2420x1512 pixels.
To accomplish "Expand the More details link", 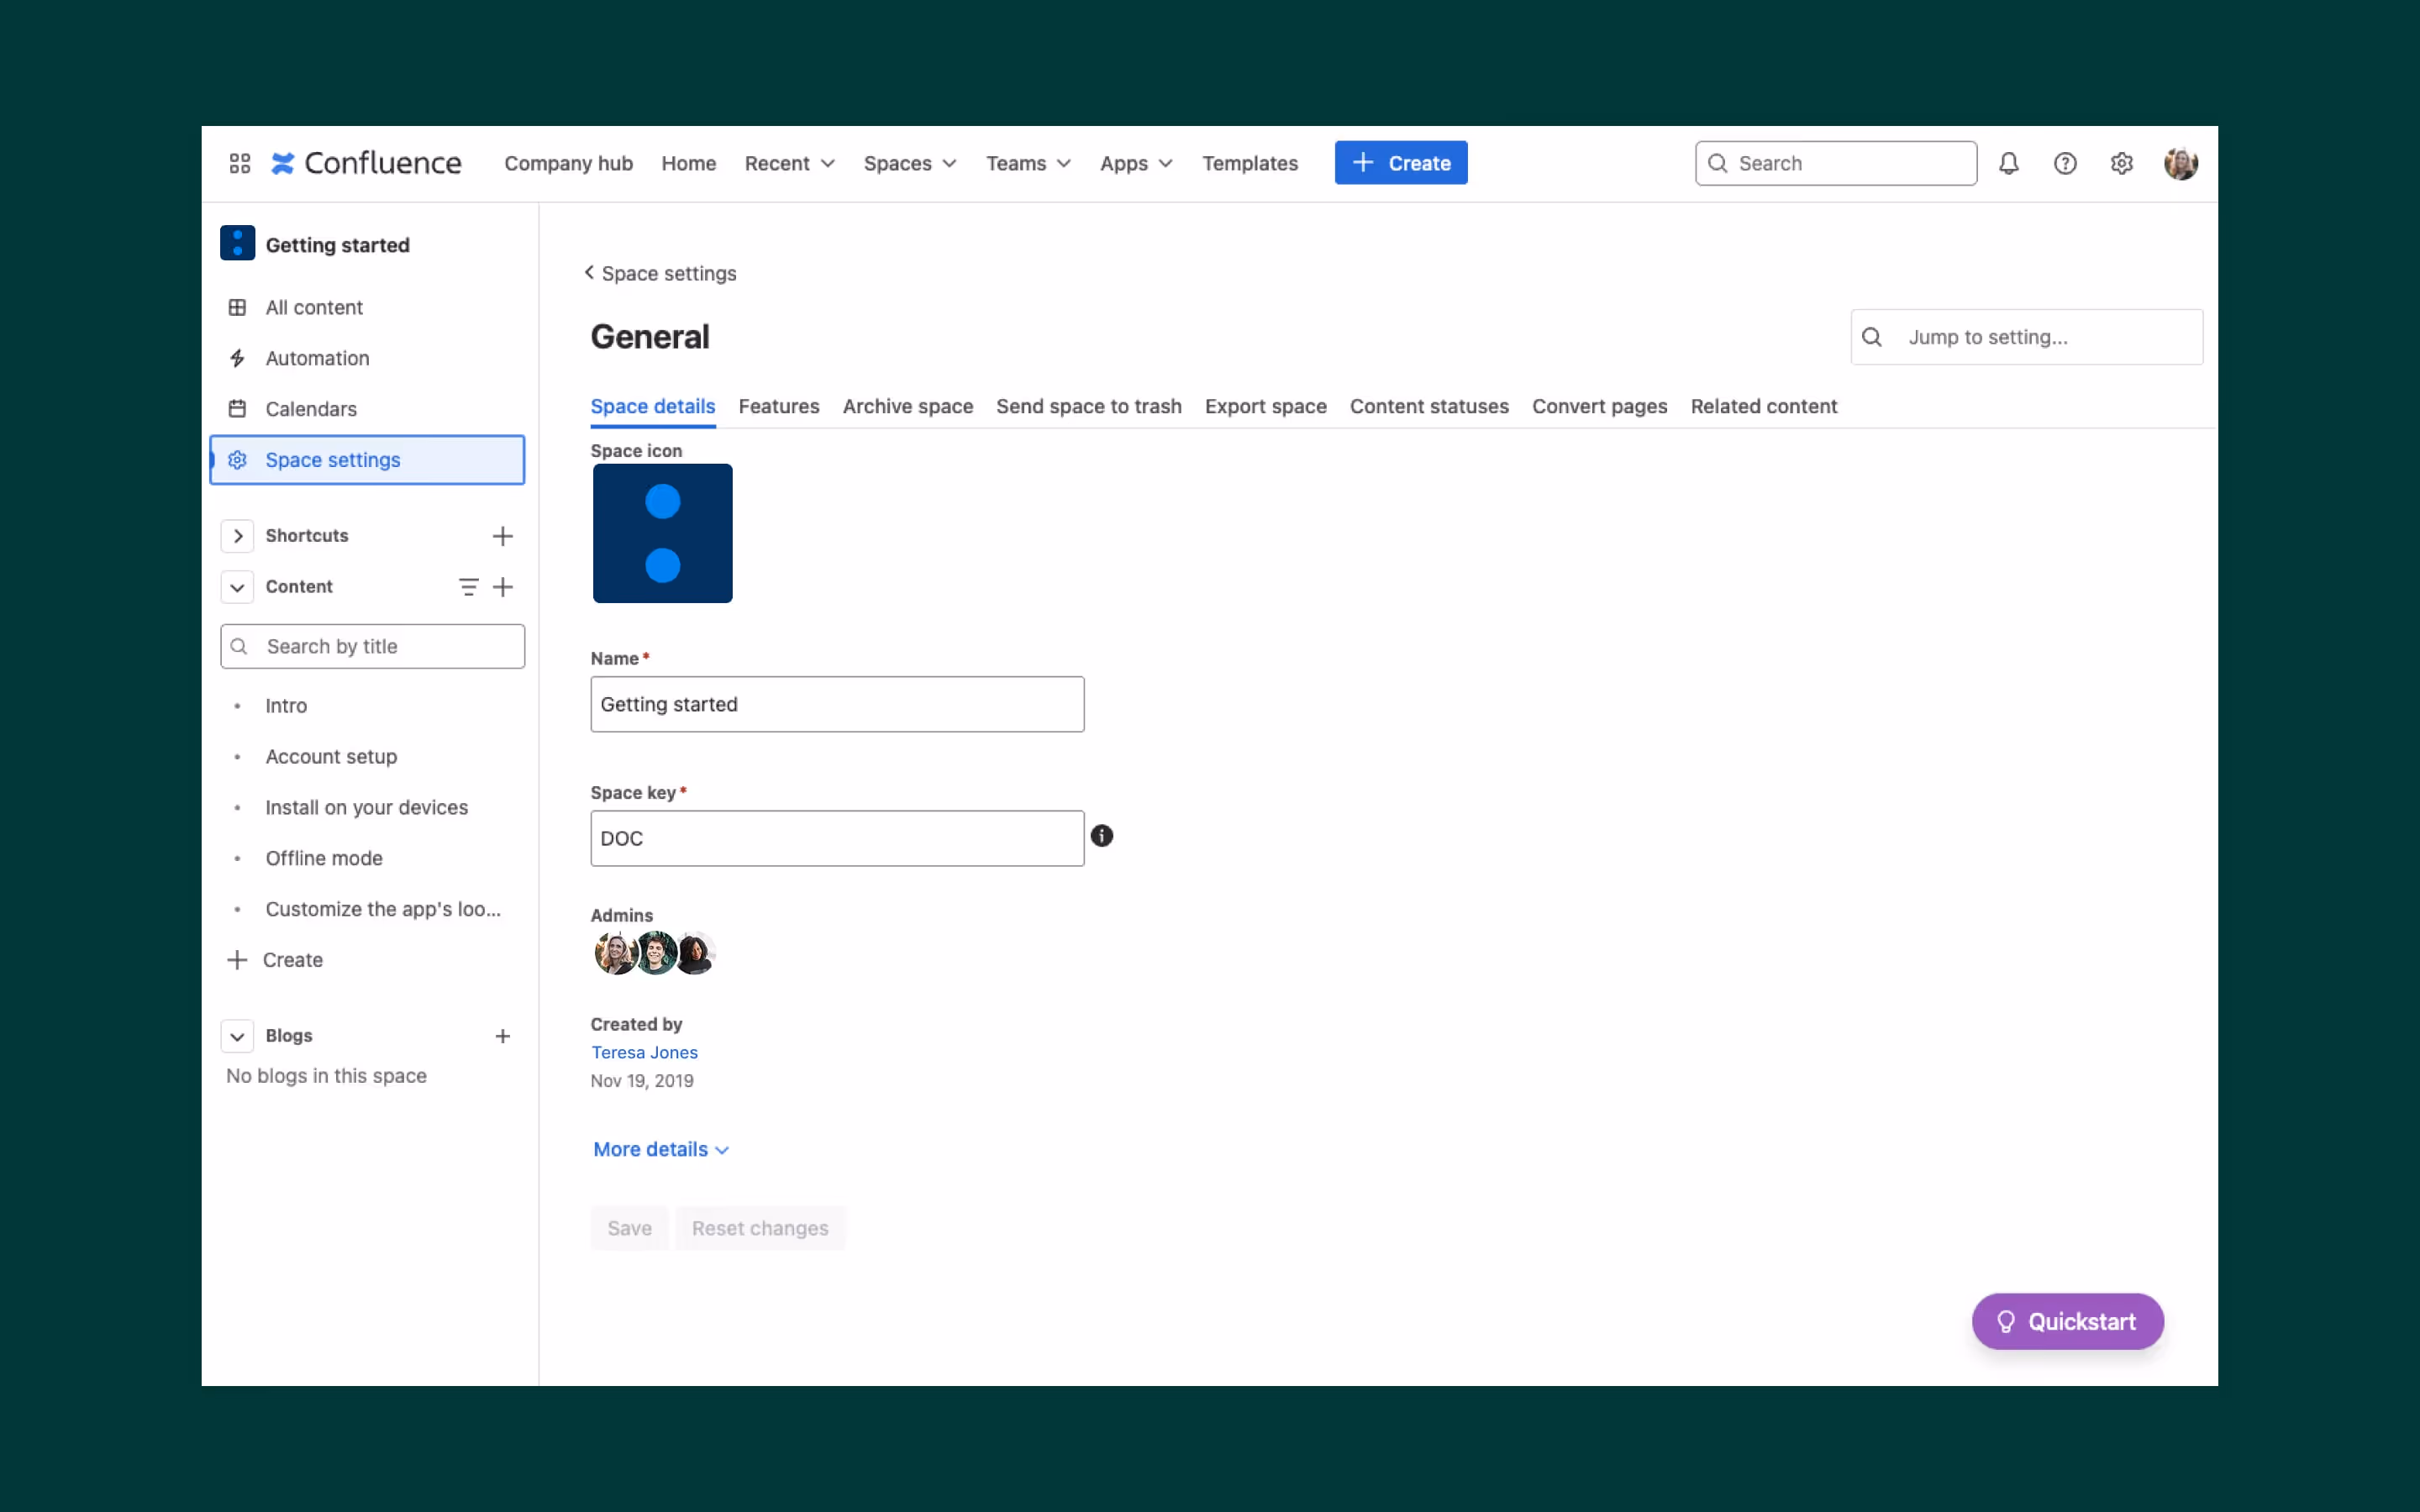I will pyautogui.click(x=660, y=1149).
